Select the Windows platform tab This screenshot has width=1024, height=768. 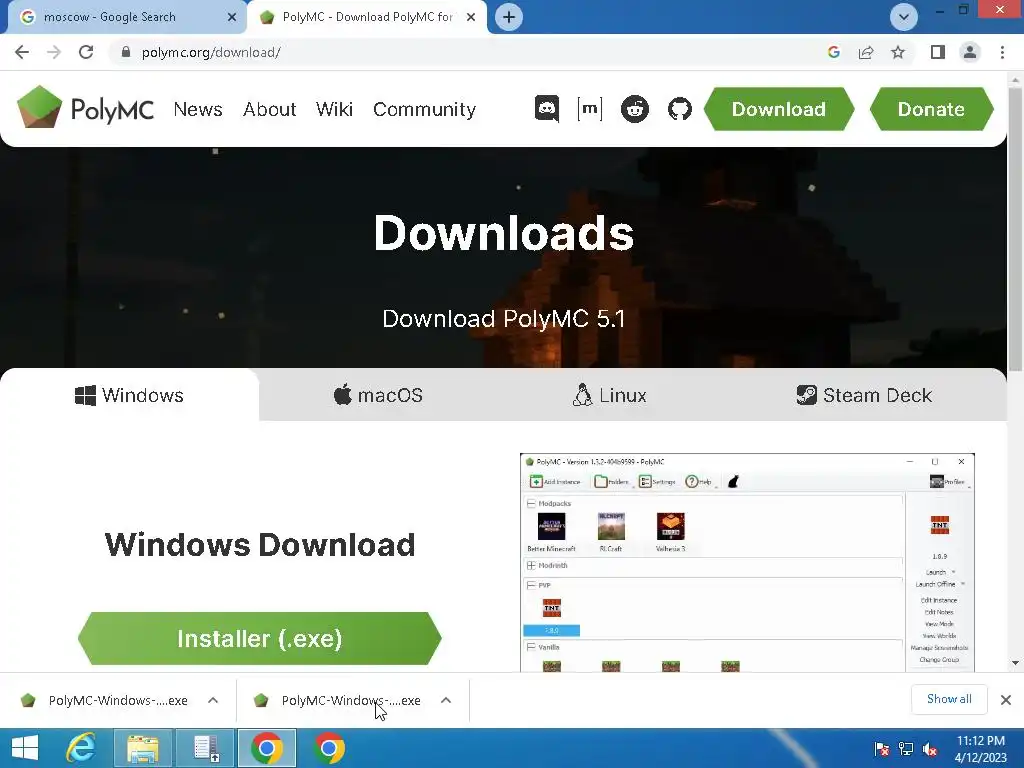(x=129, y=395)
